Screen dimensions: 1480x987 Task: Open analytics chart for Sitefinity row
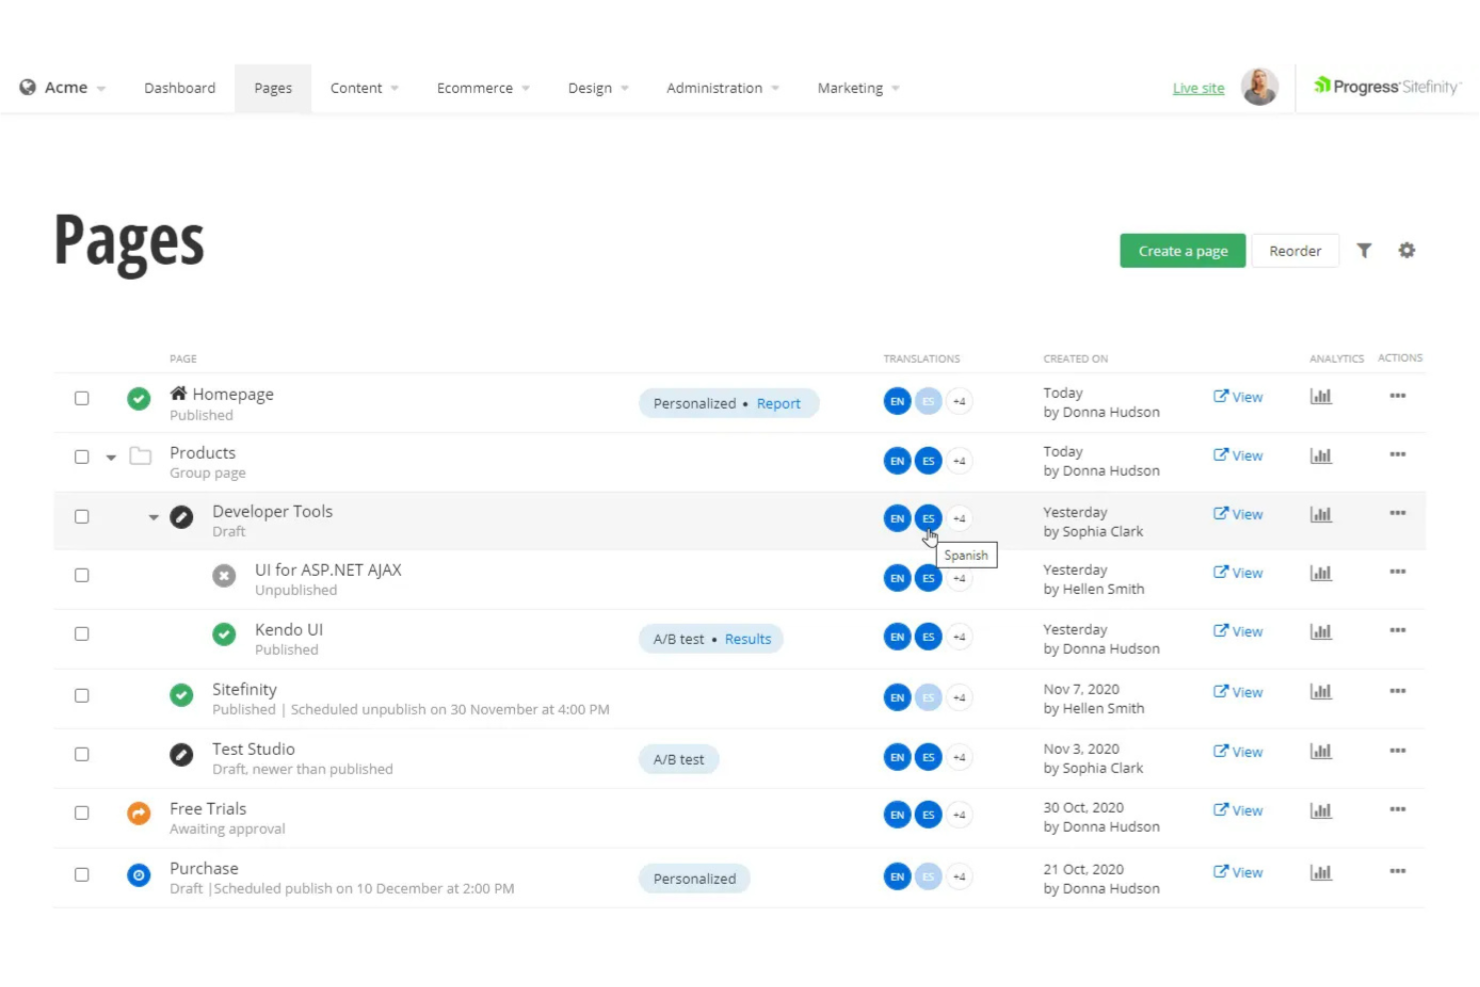1321,692
